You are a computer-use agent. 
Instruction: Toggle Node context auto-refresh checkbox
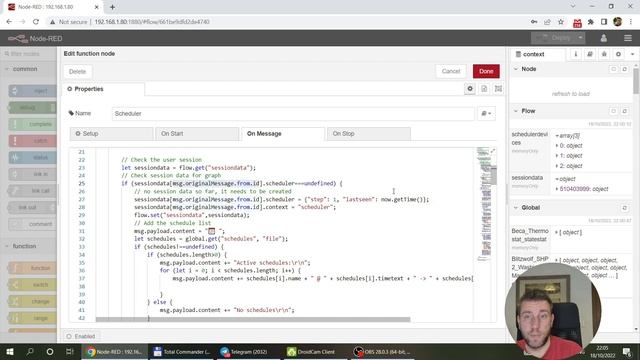(613, 69)
